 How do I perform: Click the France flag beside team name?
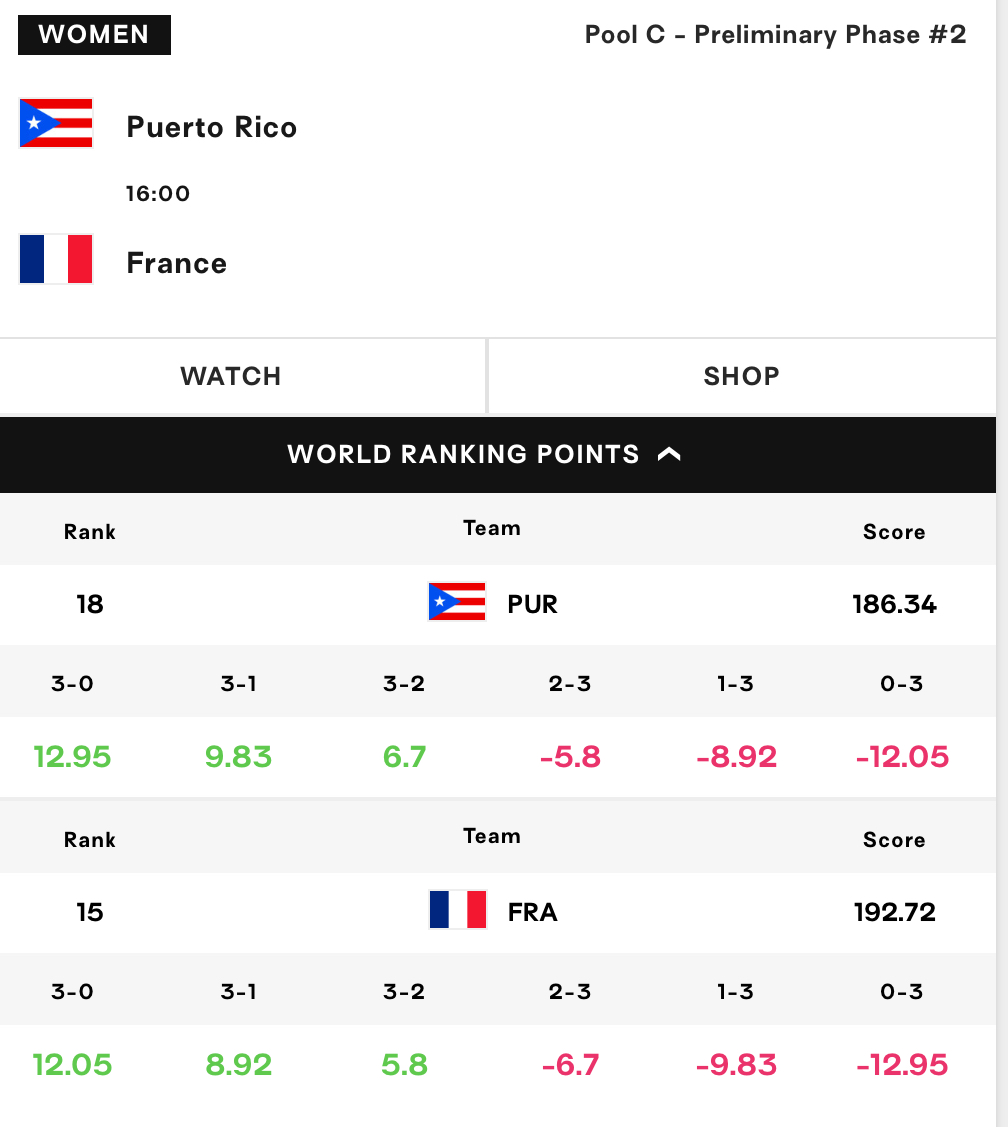(x=56, y=259)
